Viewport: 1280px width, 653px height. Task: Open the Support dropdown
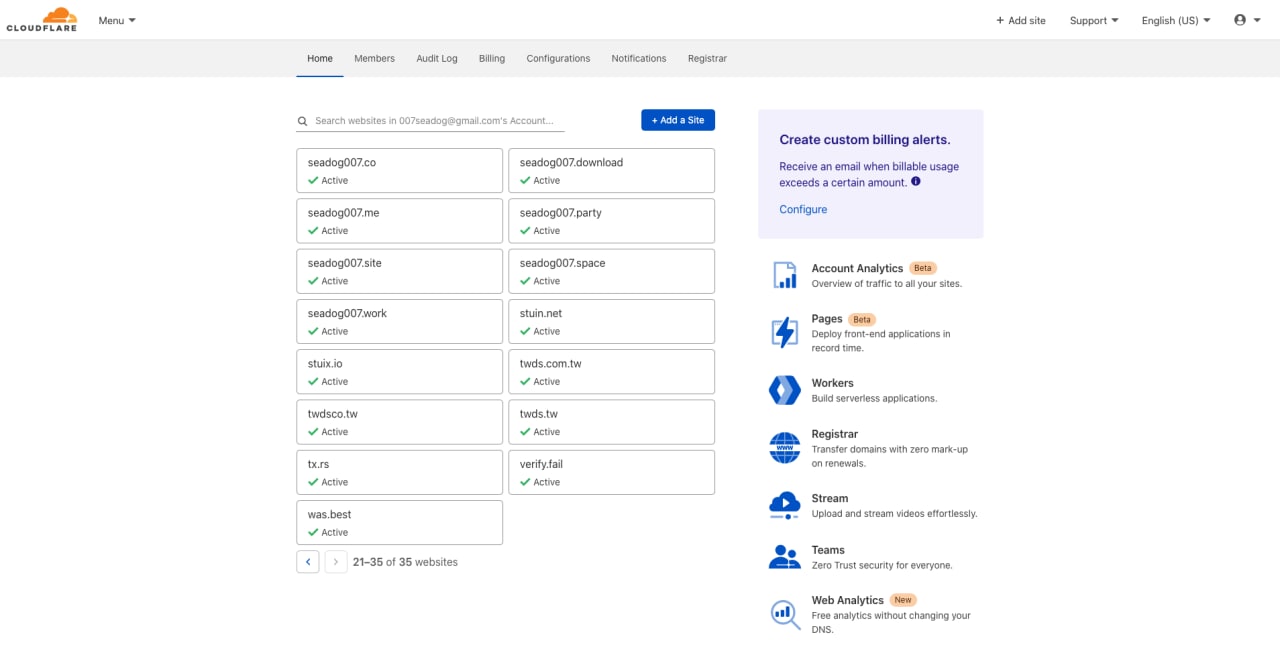coord(1094,20)
